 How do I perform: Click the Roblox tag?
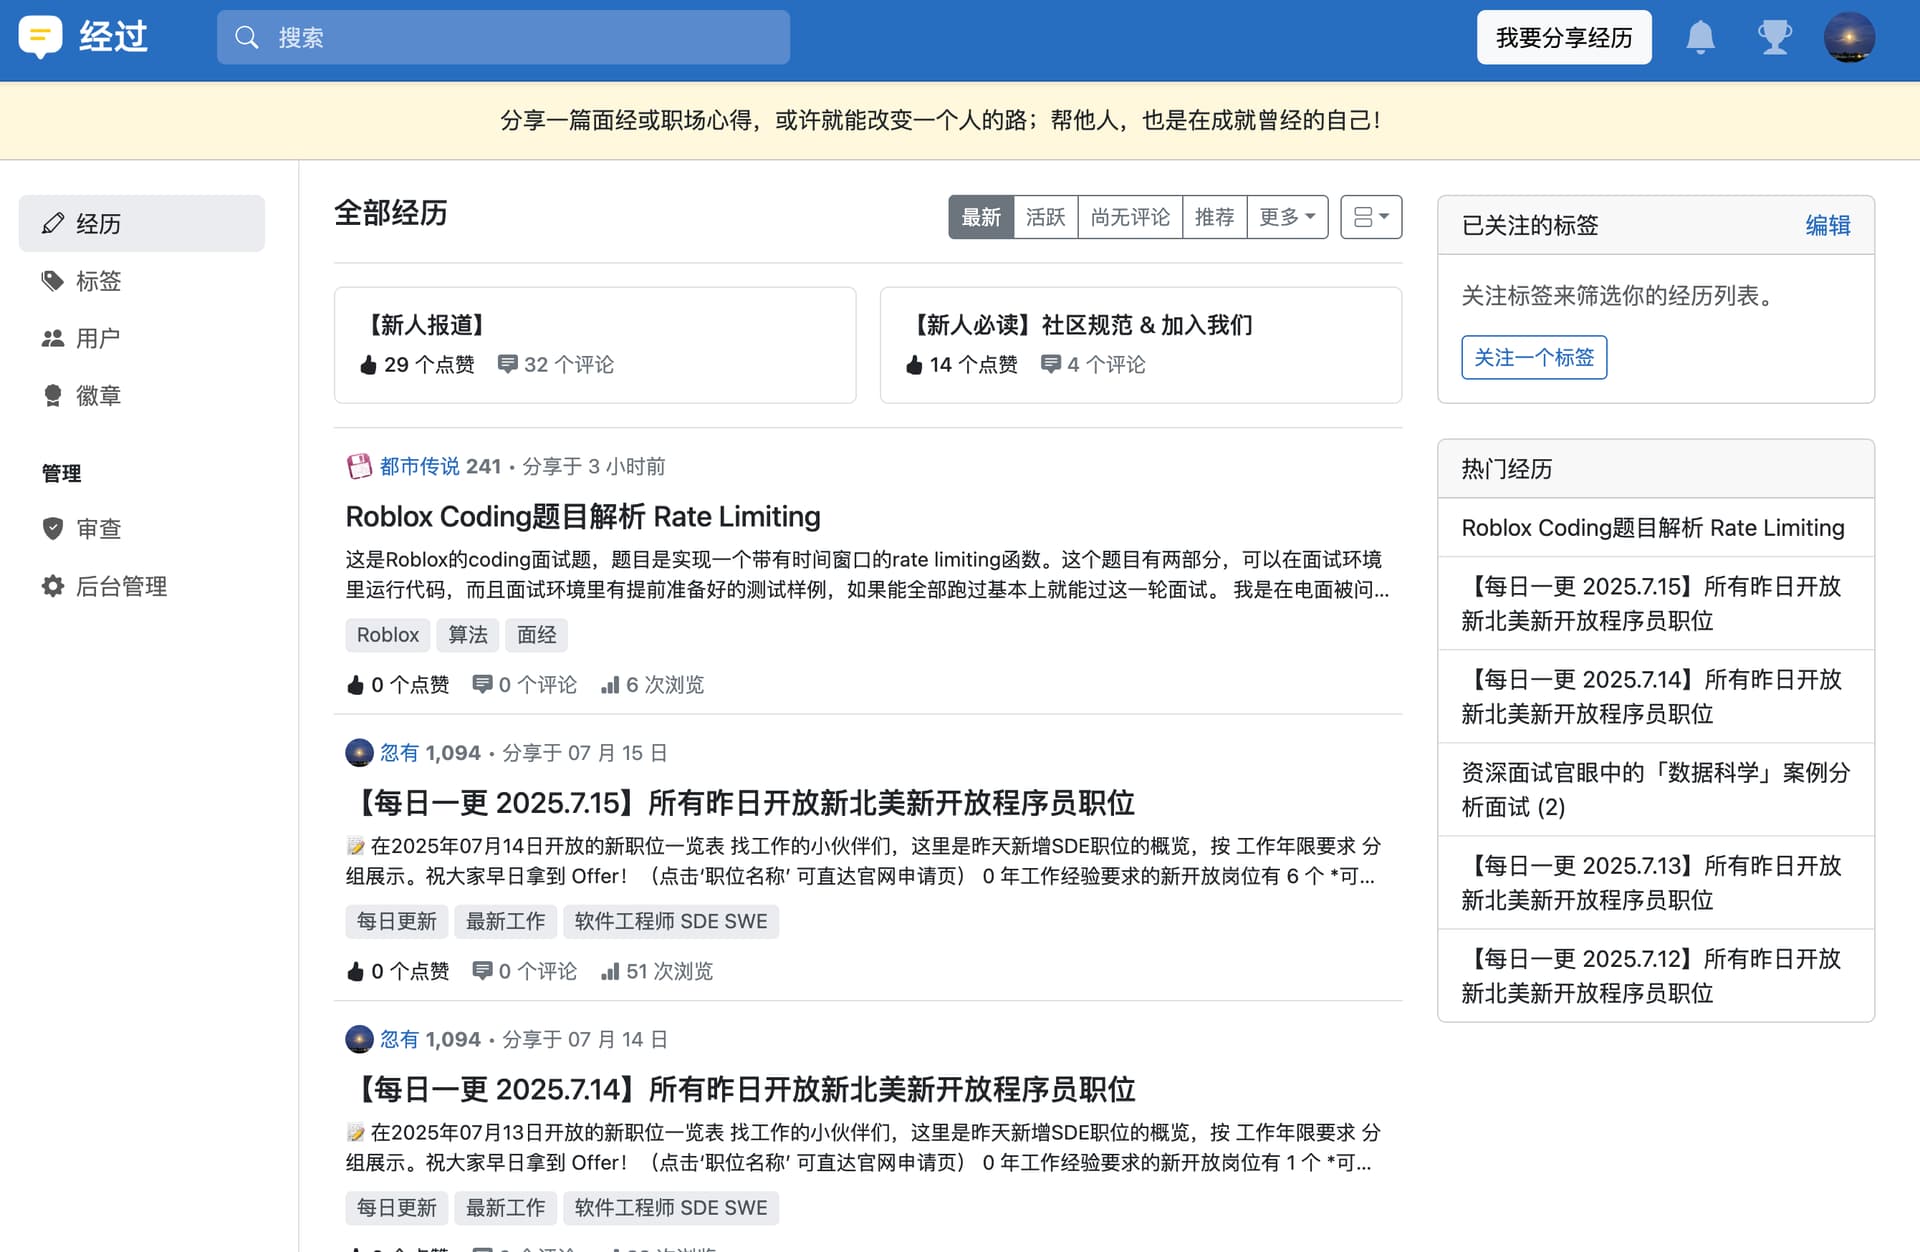pyautogui.click(x=388, y=635)
